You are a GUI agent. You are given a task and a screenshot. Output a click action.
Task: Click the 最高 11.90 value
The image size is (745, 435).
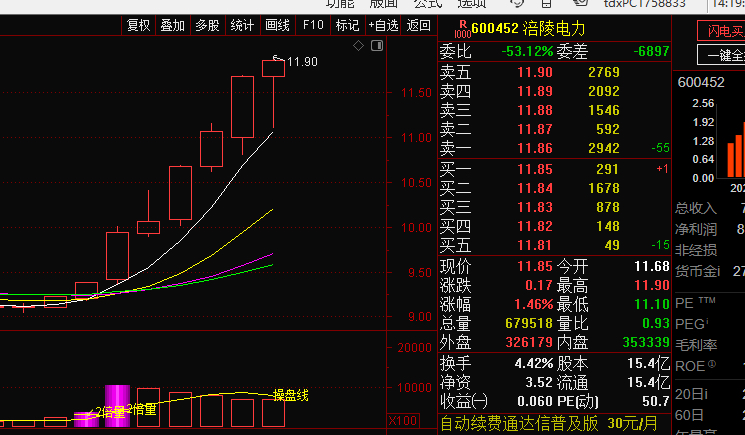(x=652, y=285)
